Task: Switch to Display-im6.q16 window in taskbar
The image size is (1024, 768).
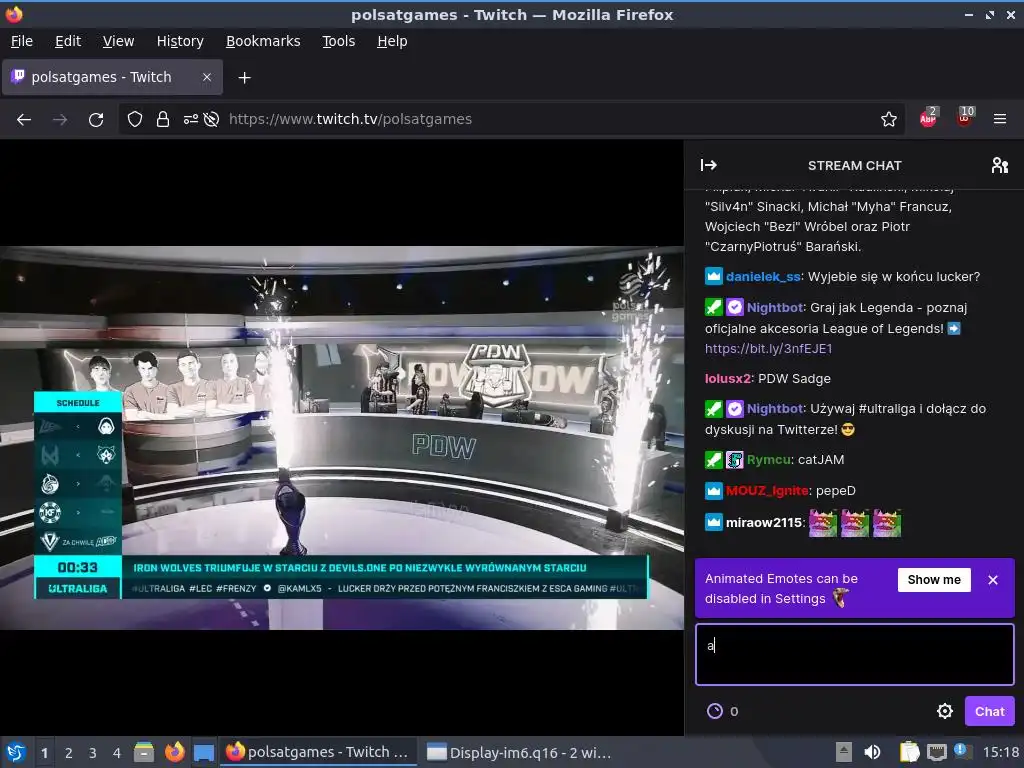Action: pyautogui.click(x=519, y=752)
